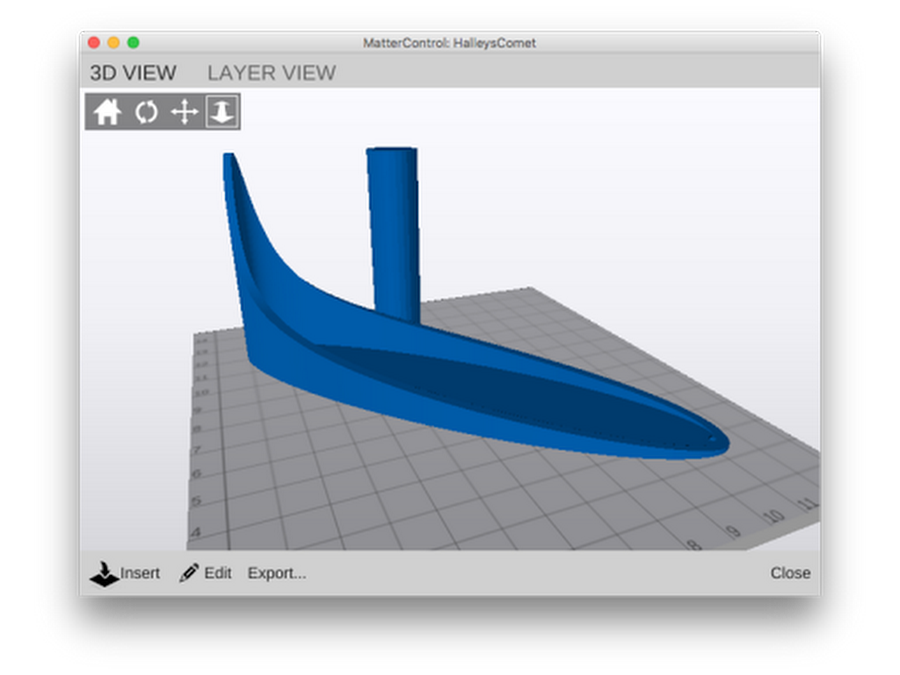Click the yellow minimize window button
The image size is (900, 675).
114,42
